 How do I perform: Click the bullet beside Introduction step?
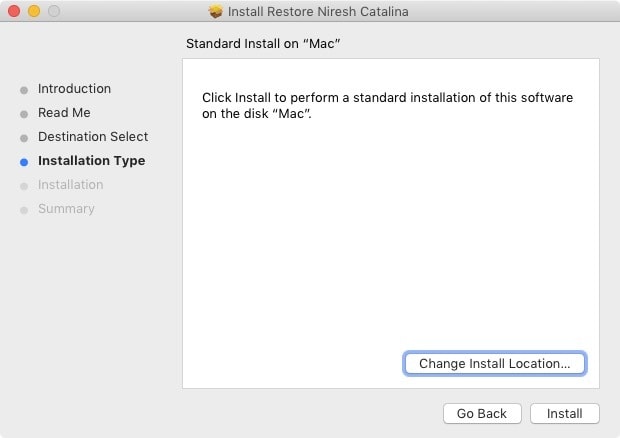(x=24, y=90)
